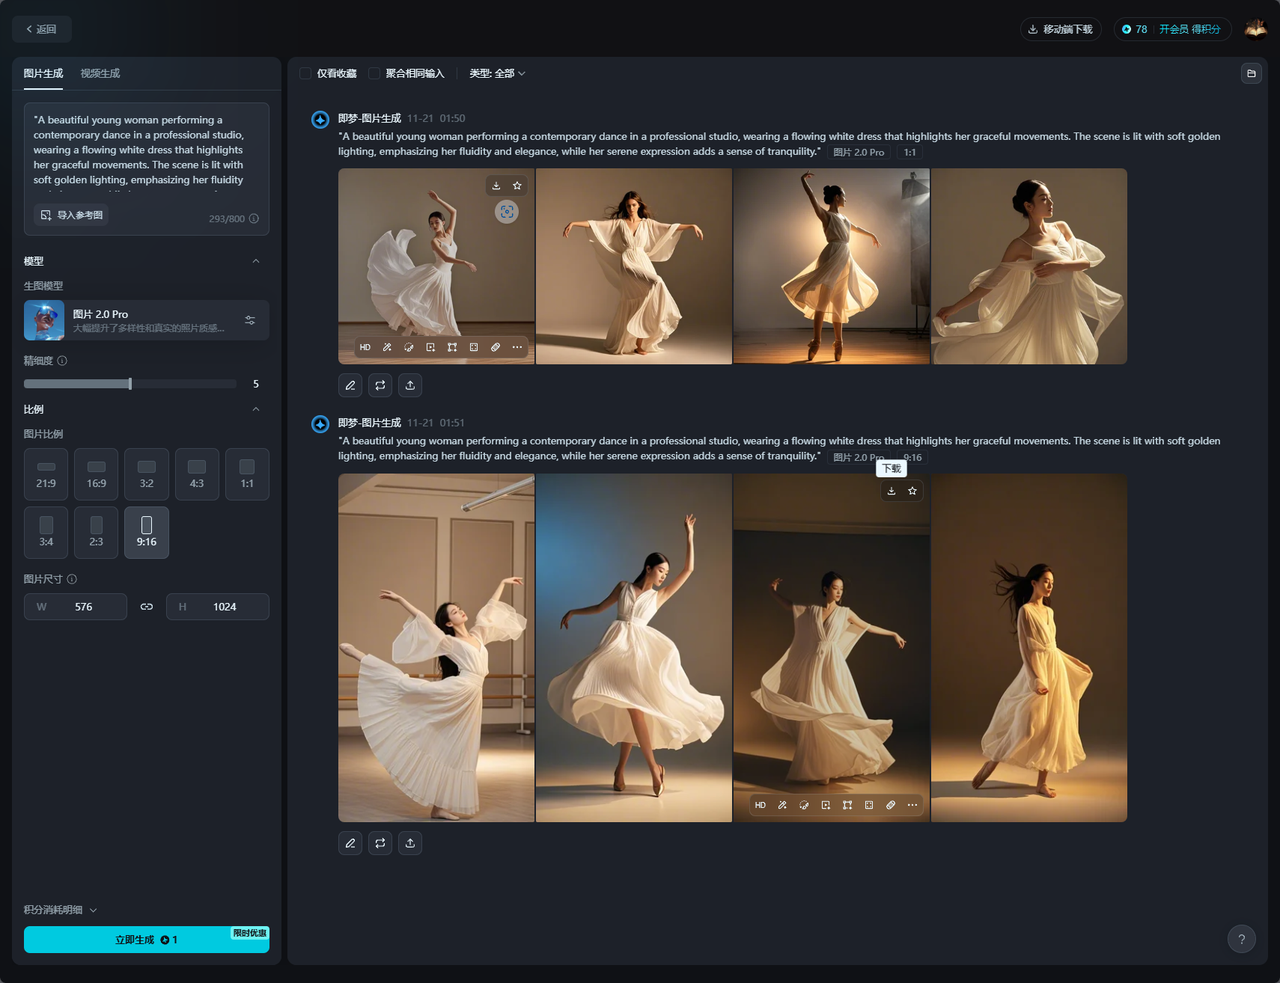The width and height of the screenshot is (1280, 983).
Task: Click the 78 credits counter
Action: [1134, 29]
